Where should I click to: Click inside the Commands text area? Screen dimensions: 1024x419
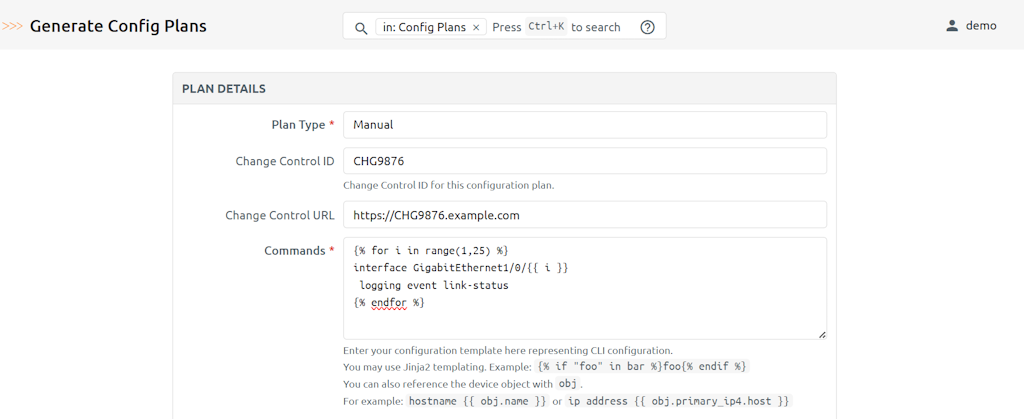click(584, 288)
